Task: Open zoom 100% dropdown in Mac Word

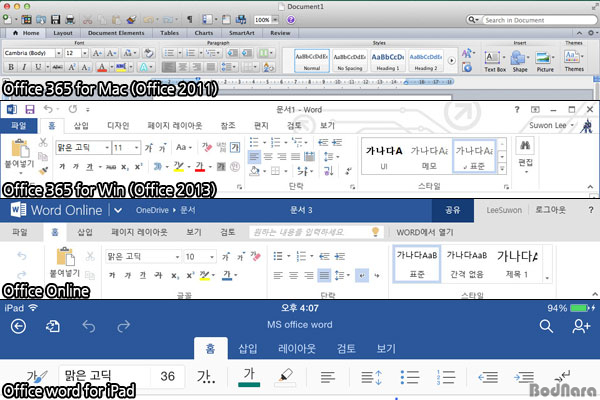Action: pos(275,20)
